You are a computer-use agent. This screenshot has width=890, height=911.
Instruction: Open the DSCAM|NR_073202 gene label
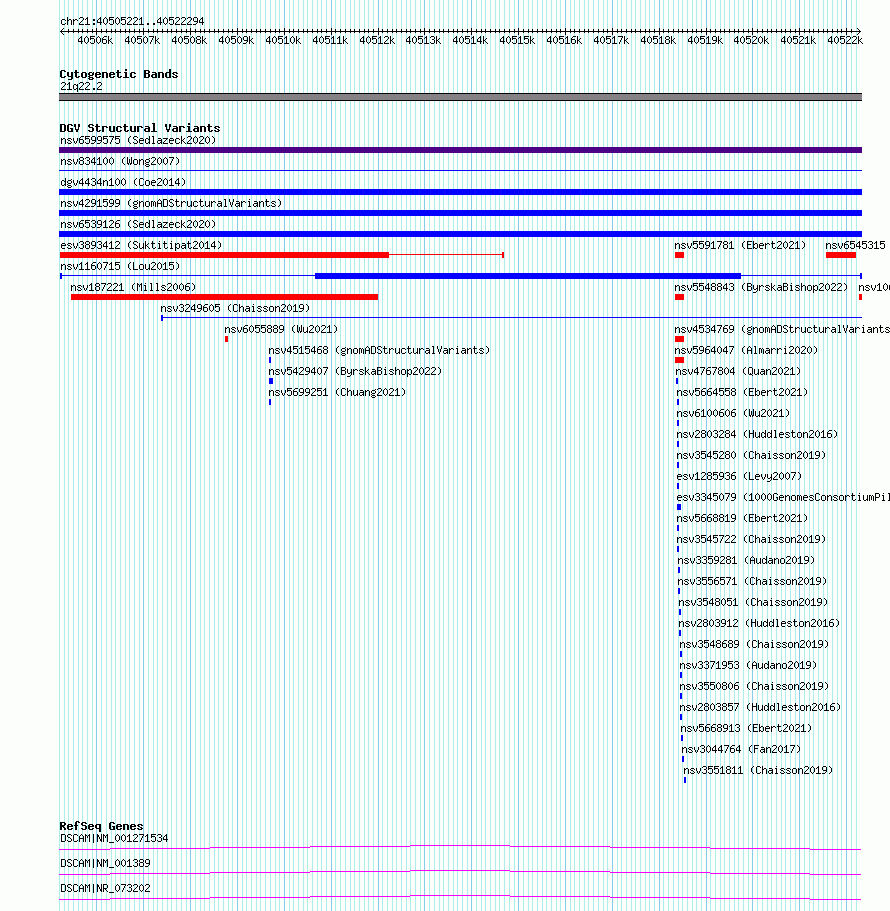[105, 888]
